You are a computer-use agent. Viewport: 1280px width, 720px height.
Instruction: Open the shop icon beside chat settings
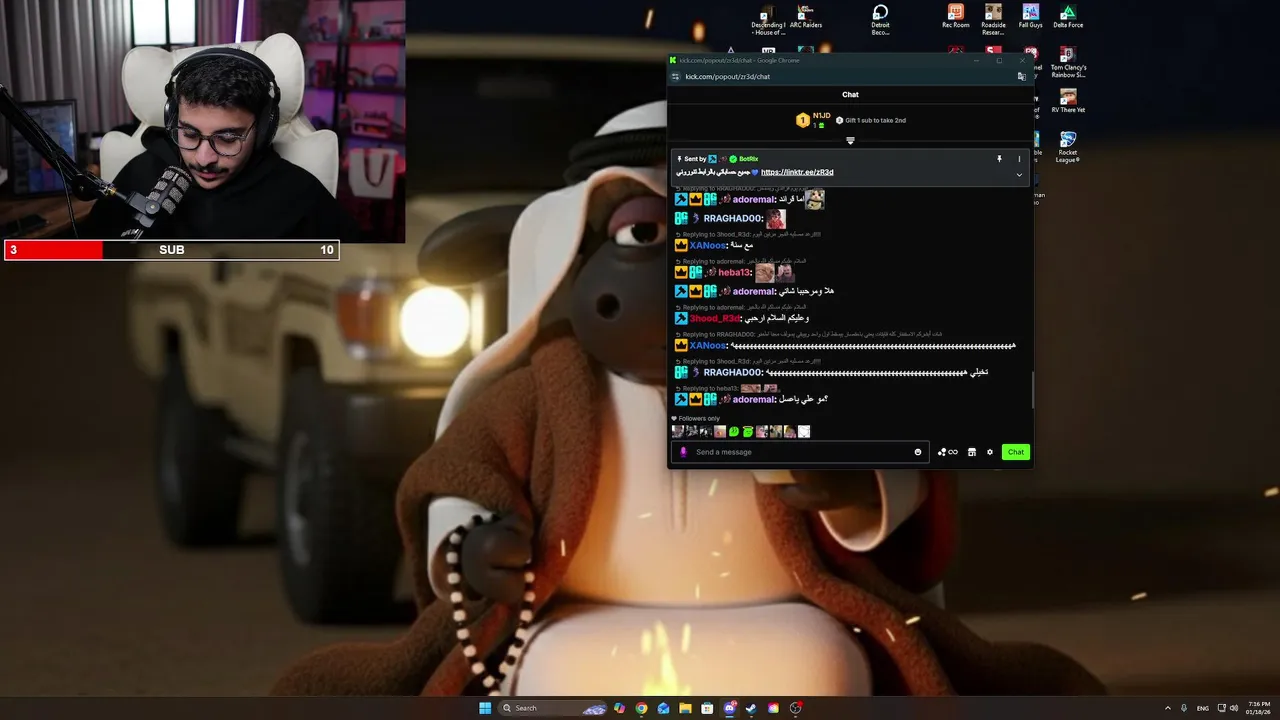point(971,452)
